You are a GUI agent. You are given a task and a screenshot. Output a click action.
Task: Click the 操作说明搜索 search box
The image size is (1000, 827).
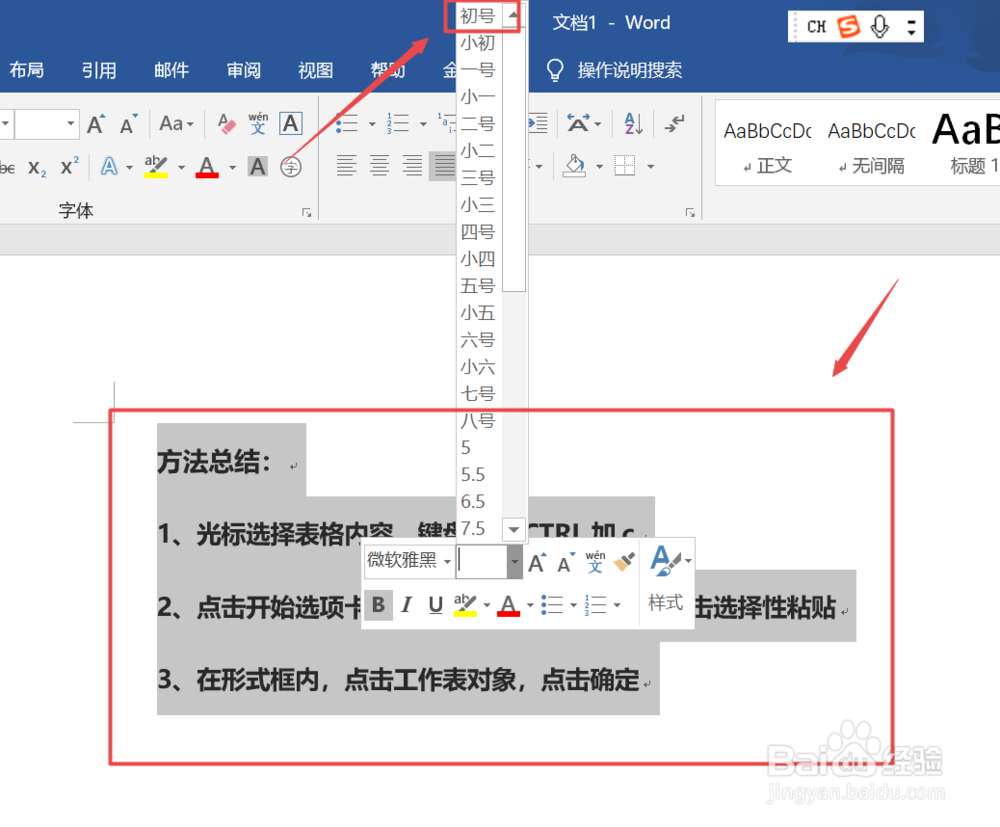tap(615, 70)
